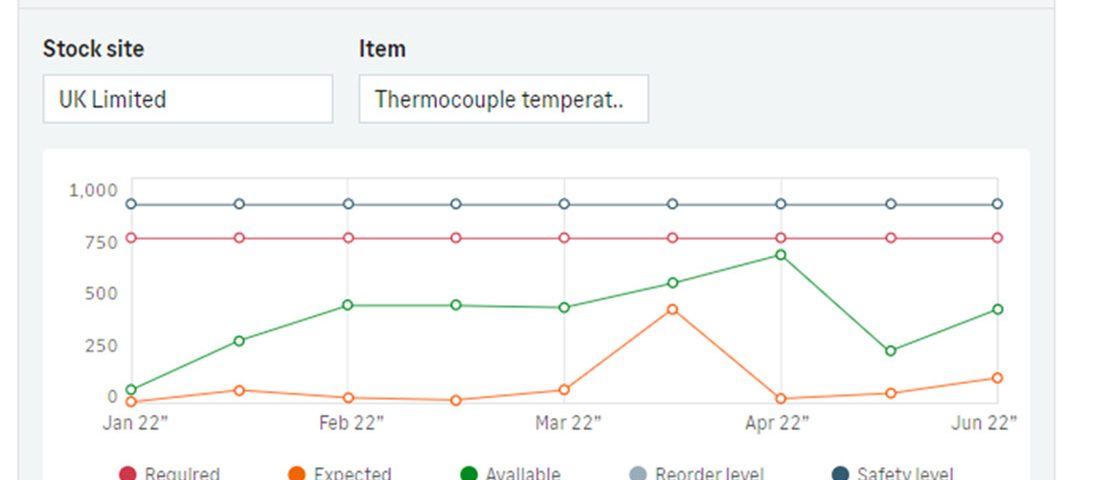1100x480 pixels.
Task: Select the Available point at Jan 22
Action: click(131, 389)
